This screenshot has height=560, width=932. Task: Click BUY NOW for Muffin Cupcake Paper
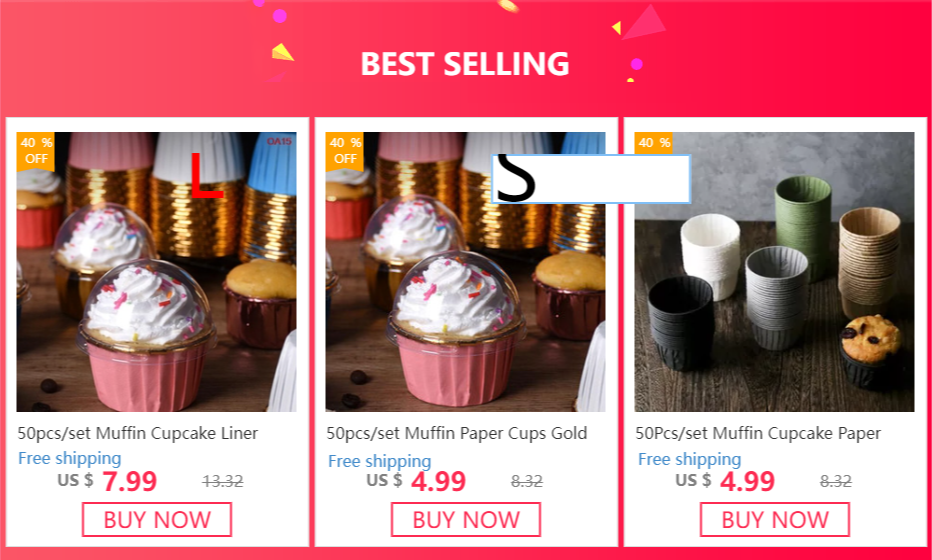775,520
